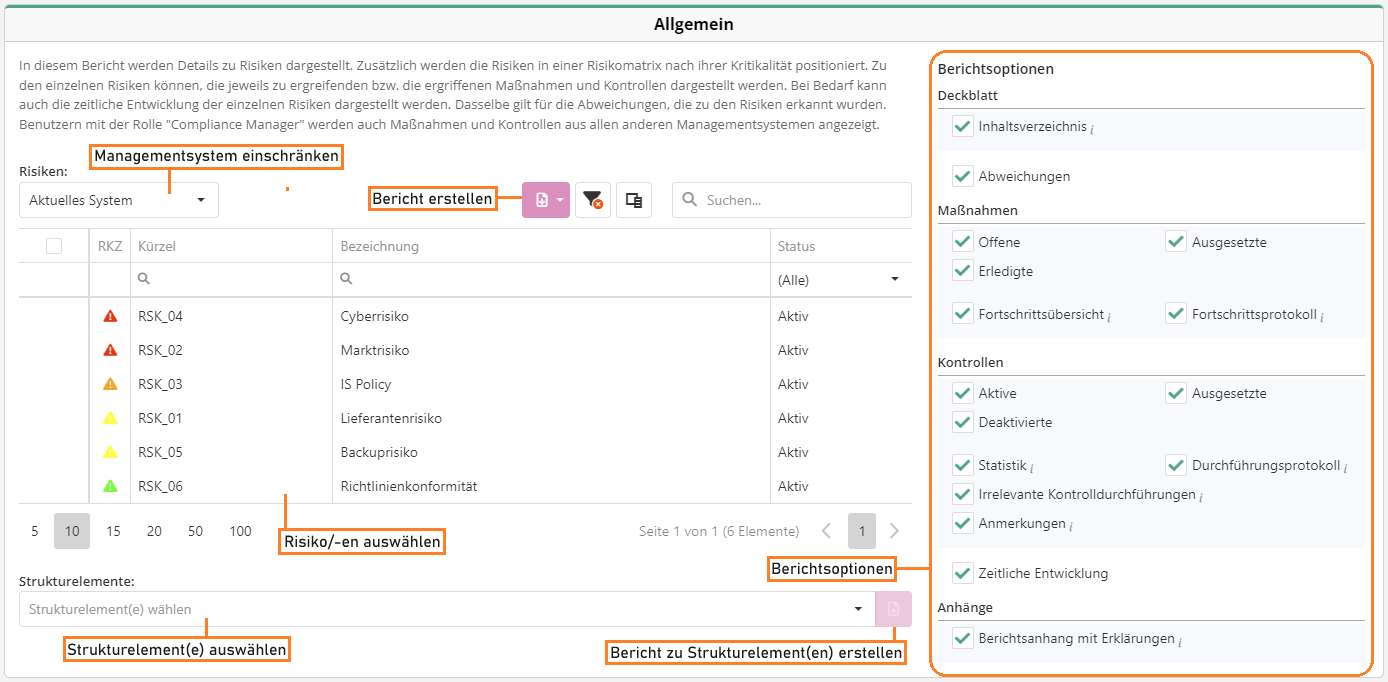Create report for structure elements button
Image resolution: width=1388 pixels, height=682 pixels.
(x=893, y=609)
